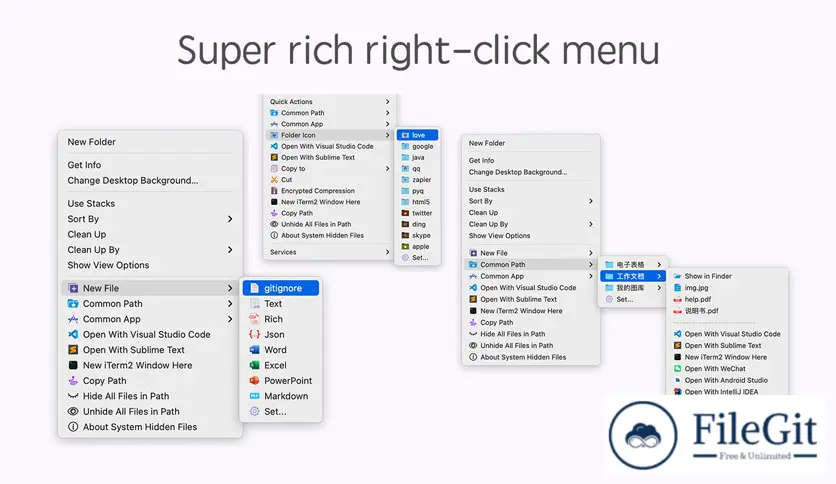Click the Cut scissors item
836x484 pixels.
coord(329,180)
